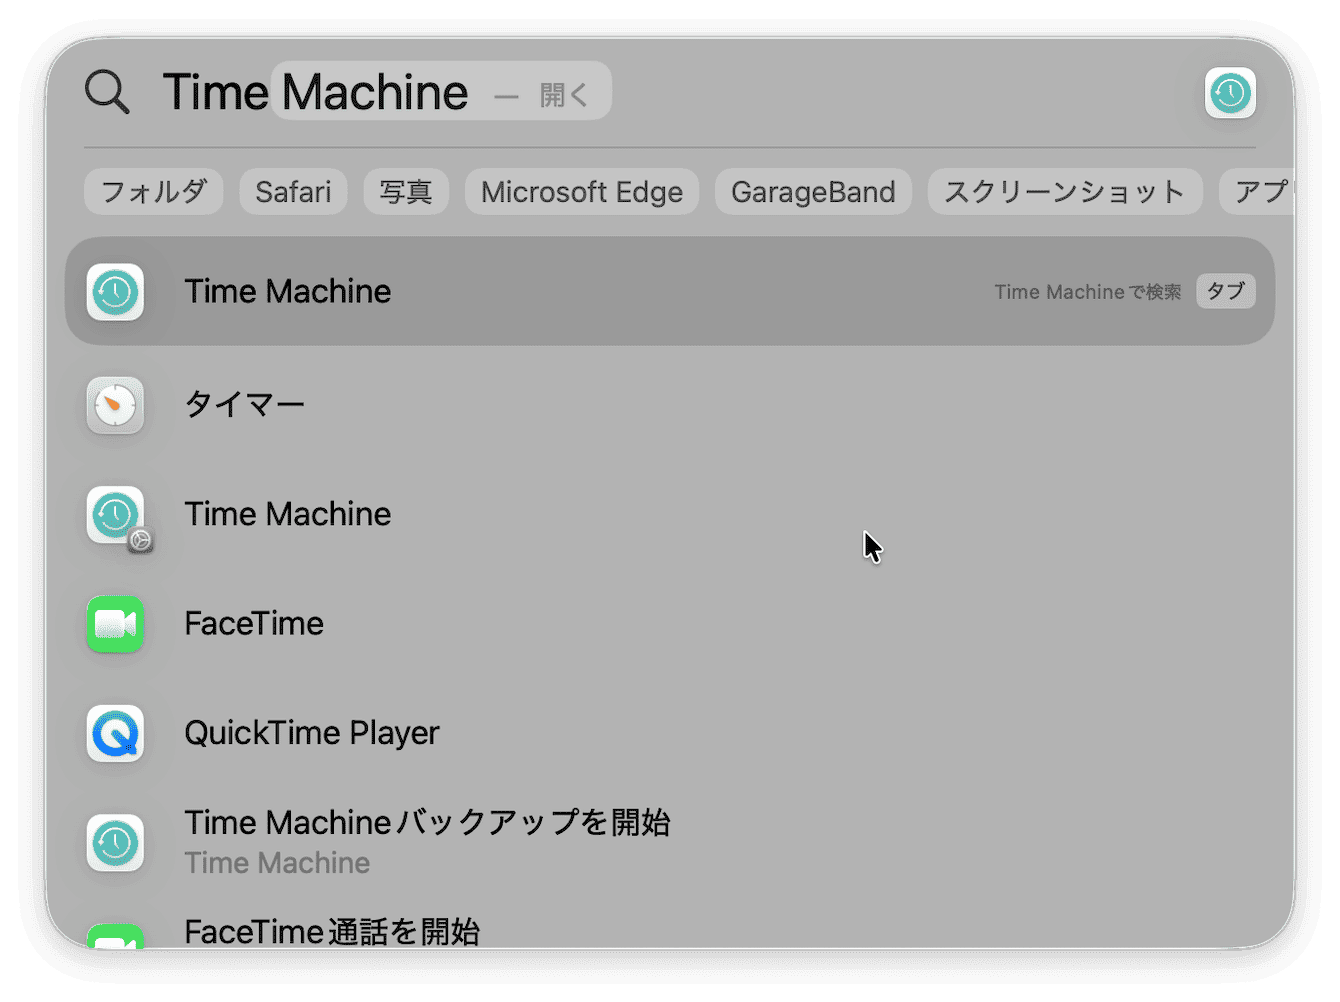Open the FaceTime result
The image size is (1340, 1002).
click(x=670, y=624)
